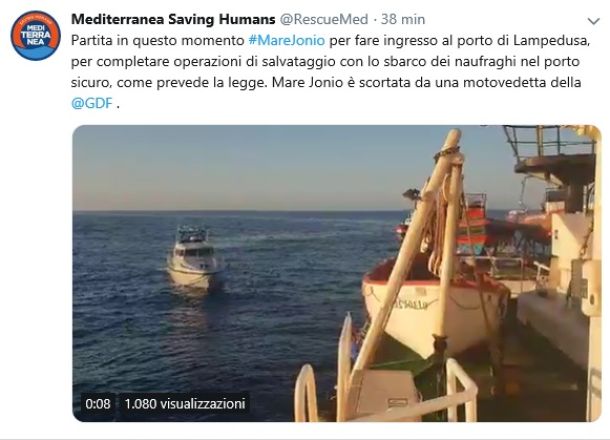Click the white patrol boat in the video
Screen dimensions: 610x440
(195, 259)
